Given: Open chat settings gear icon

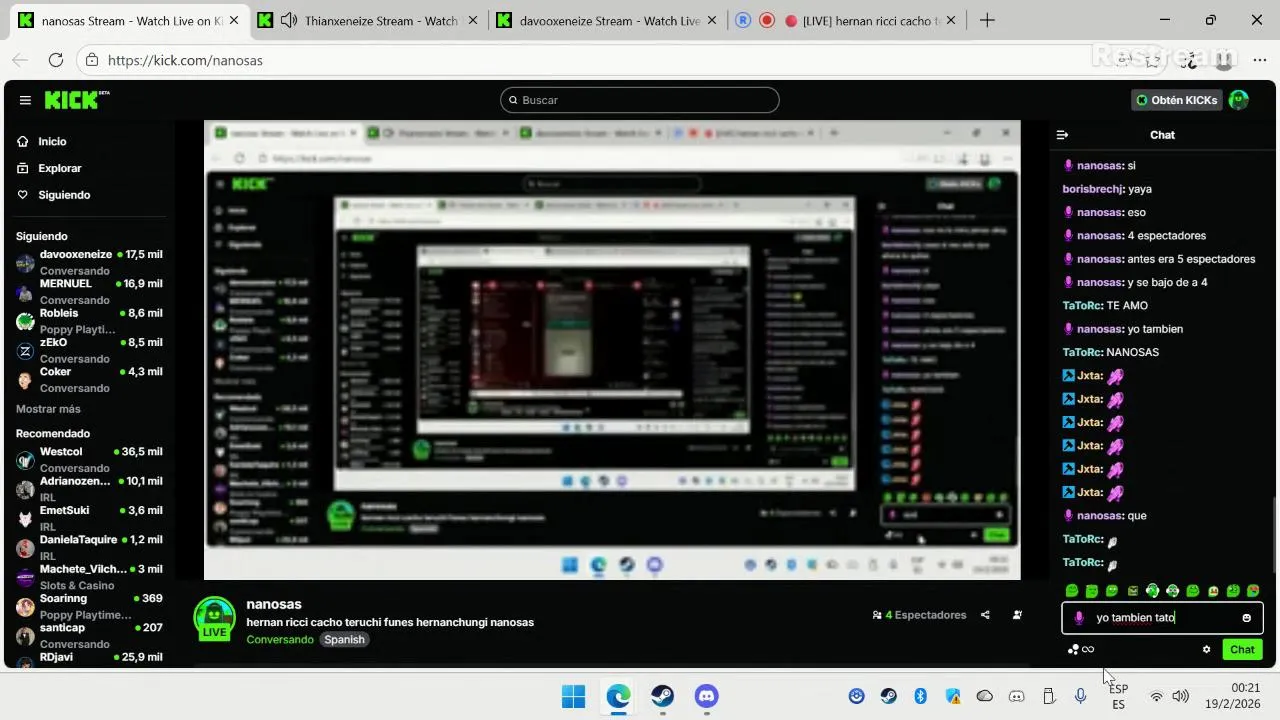Looking at the screenshot, I should click(1206, 649).
